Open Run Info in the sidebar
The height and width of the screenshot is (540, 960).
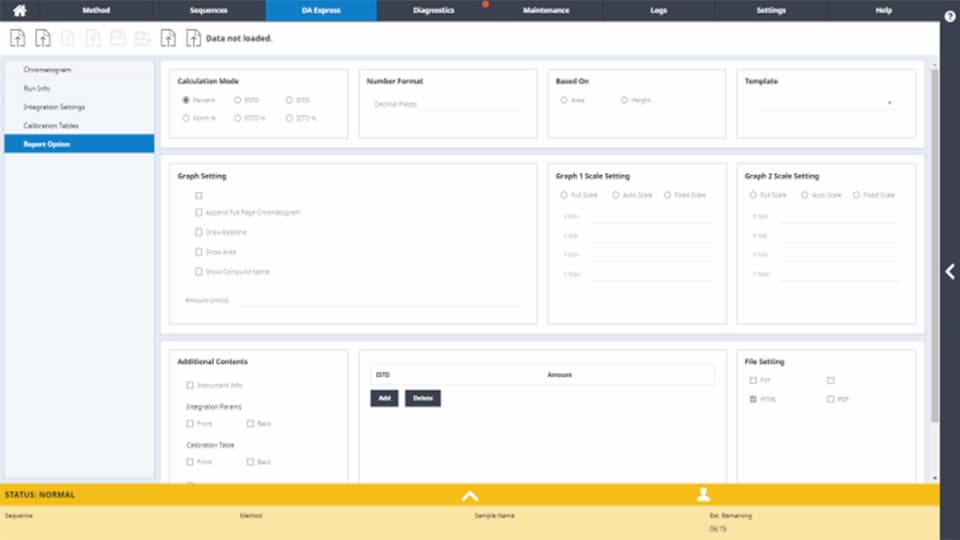click(79, 88)
